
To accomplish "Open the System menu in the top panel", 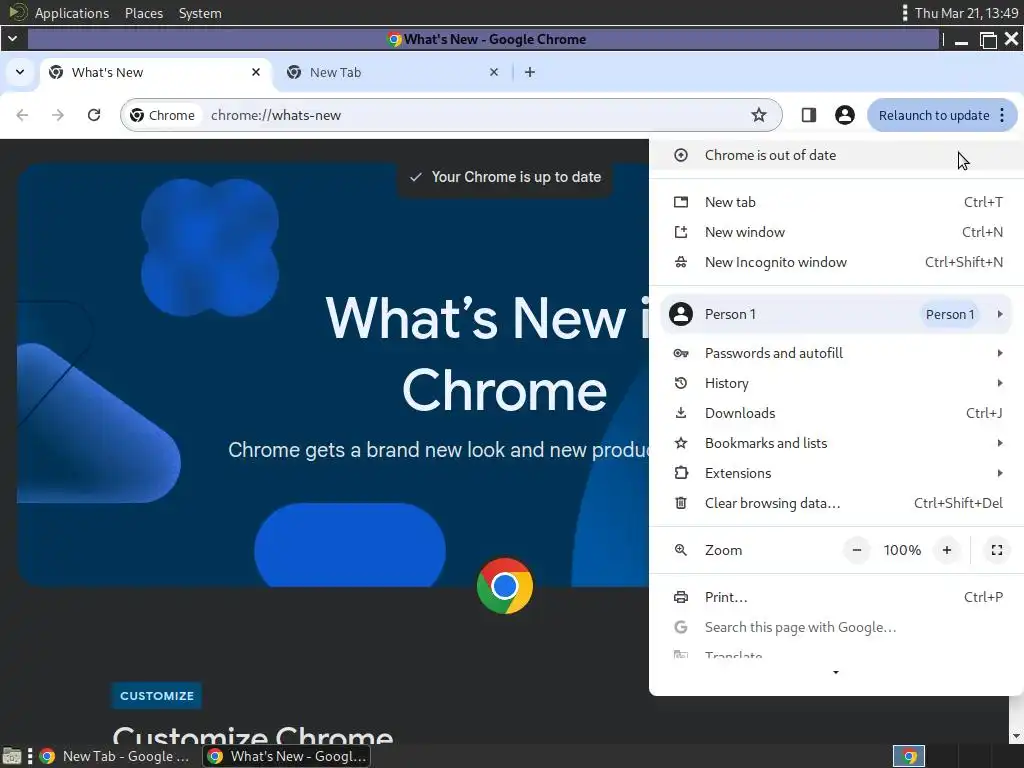I will click(200, 13).
